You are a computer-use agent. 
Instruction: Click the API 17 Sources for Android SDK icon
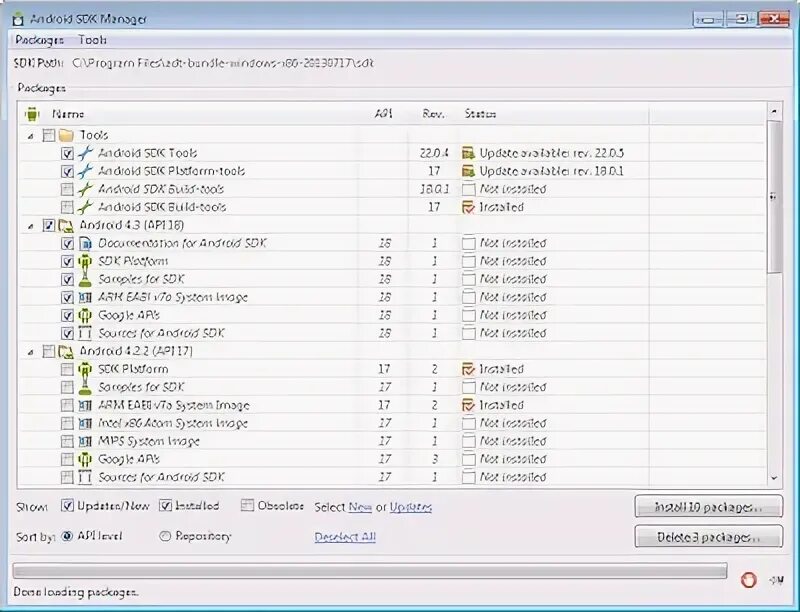click(85, 477)
